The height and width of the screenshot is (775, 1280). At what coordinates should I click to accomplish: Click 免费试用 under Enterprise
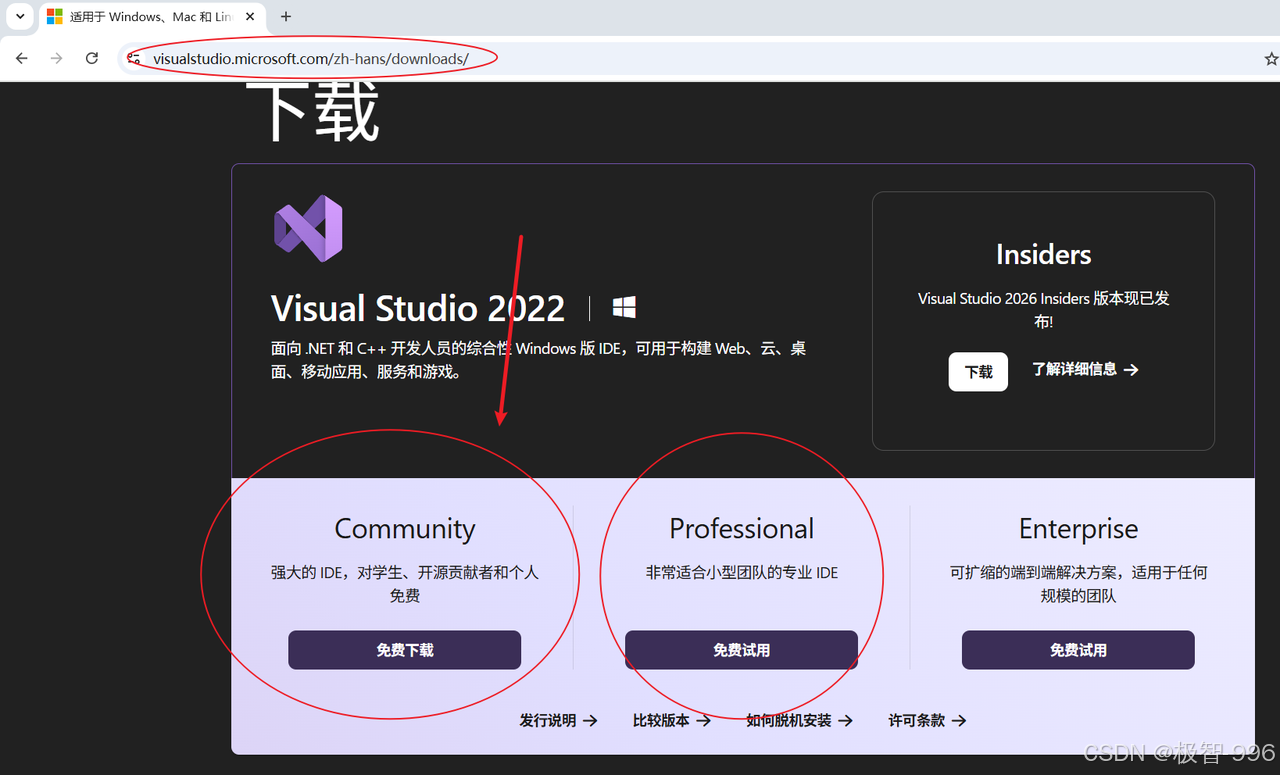click(x=1078, y=650)
